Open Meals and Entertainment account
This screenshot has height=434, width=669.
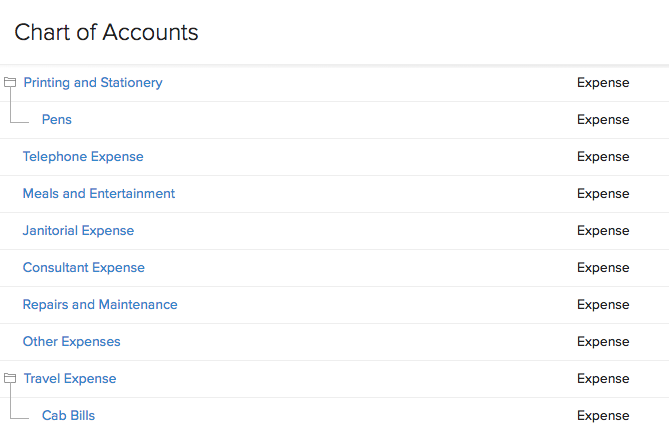click(x=99, y=194)
